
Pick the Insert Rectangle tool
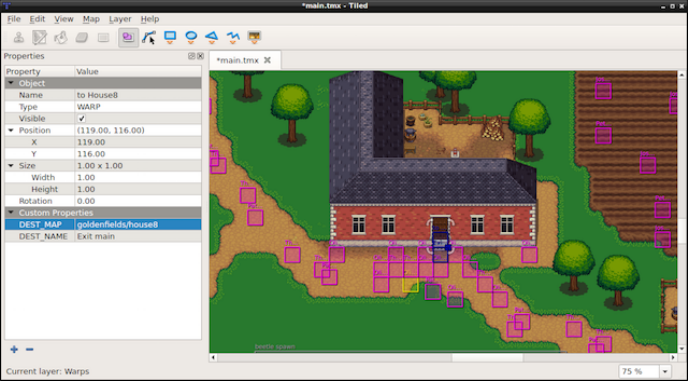[x=170, y=37]
